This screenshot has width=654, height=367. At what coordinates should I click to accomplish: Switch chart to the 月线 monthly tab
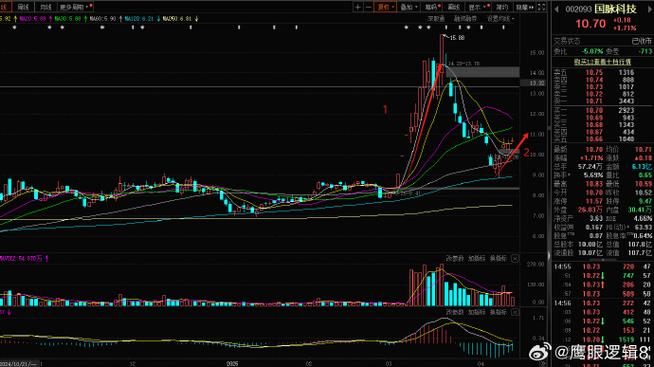[x=45, y=7]
